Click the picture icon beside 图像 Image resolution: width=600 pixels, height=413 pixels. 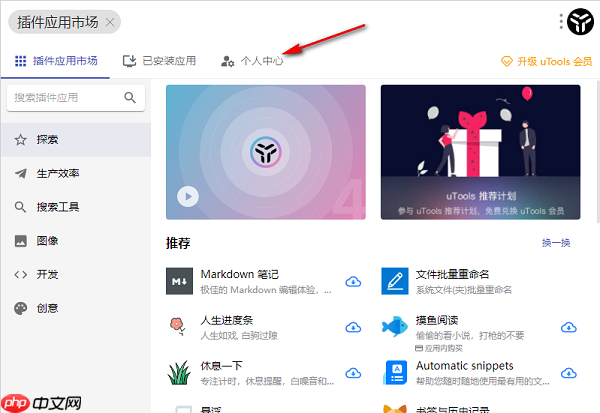point(21,241)
